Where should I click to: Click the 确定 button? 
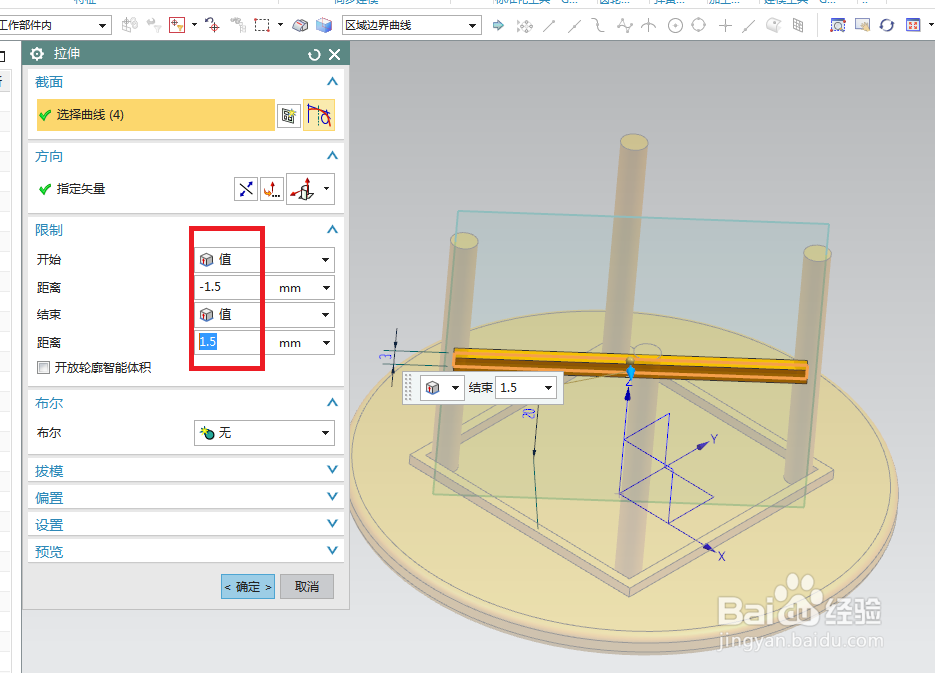pyautogui.click(x=247, y=587)
